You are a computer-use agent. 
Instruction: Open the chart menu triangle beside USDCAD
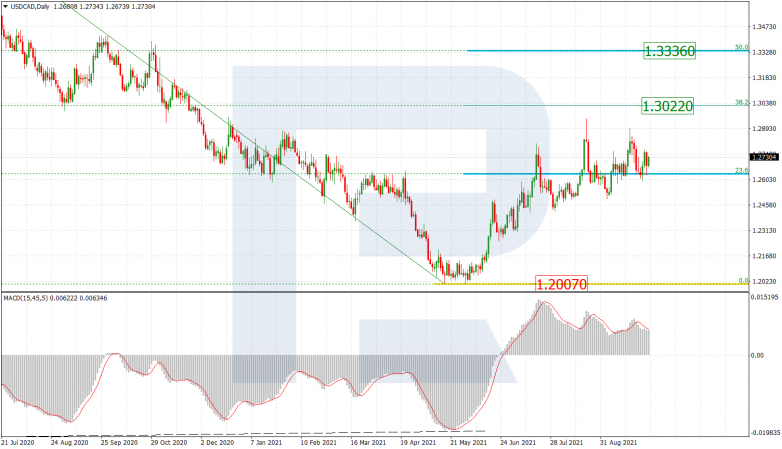coord(5,7)
